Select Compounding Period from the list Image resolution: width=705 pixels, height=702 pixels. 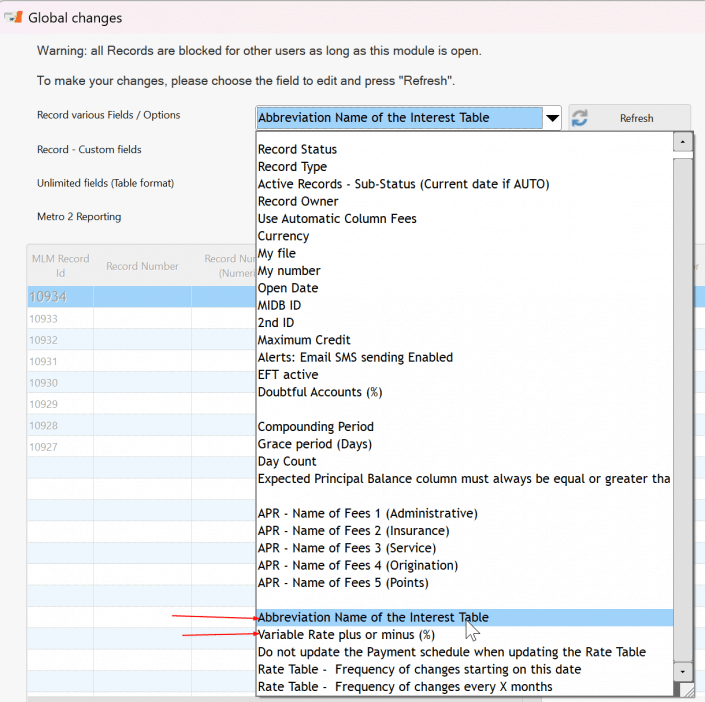[315, 427]
